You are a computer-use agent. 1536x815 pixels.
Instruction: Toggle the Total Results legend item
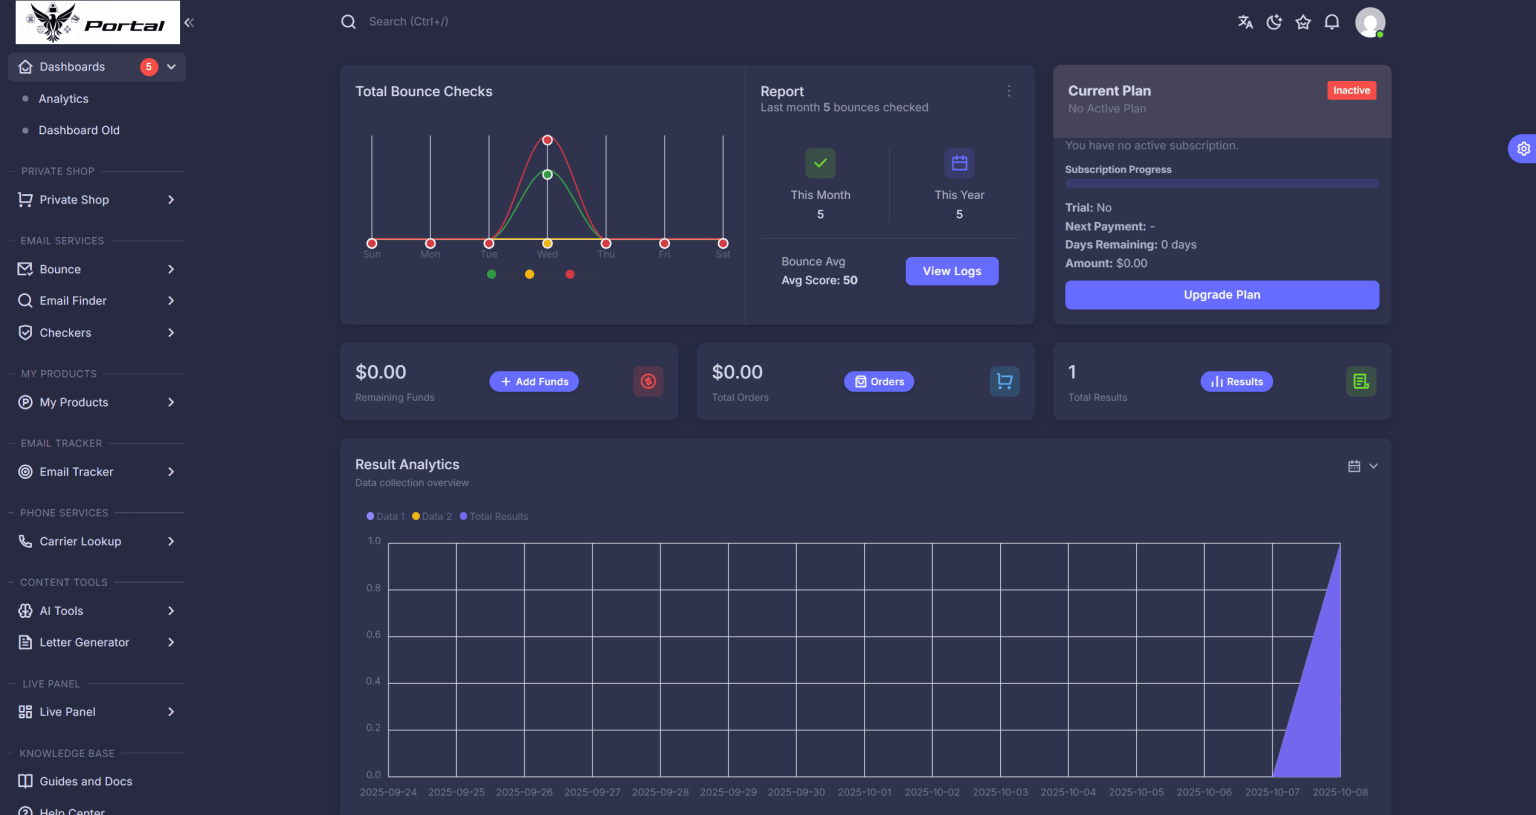tap(493, 516)
